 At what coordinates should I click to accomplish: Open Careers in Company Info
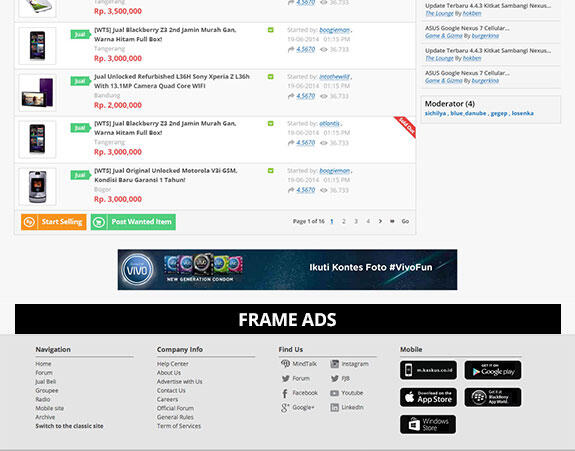coord(167,399)
